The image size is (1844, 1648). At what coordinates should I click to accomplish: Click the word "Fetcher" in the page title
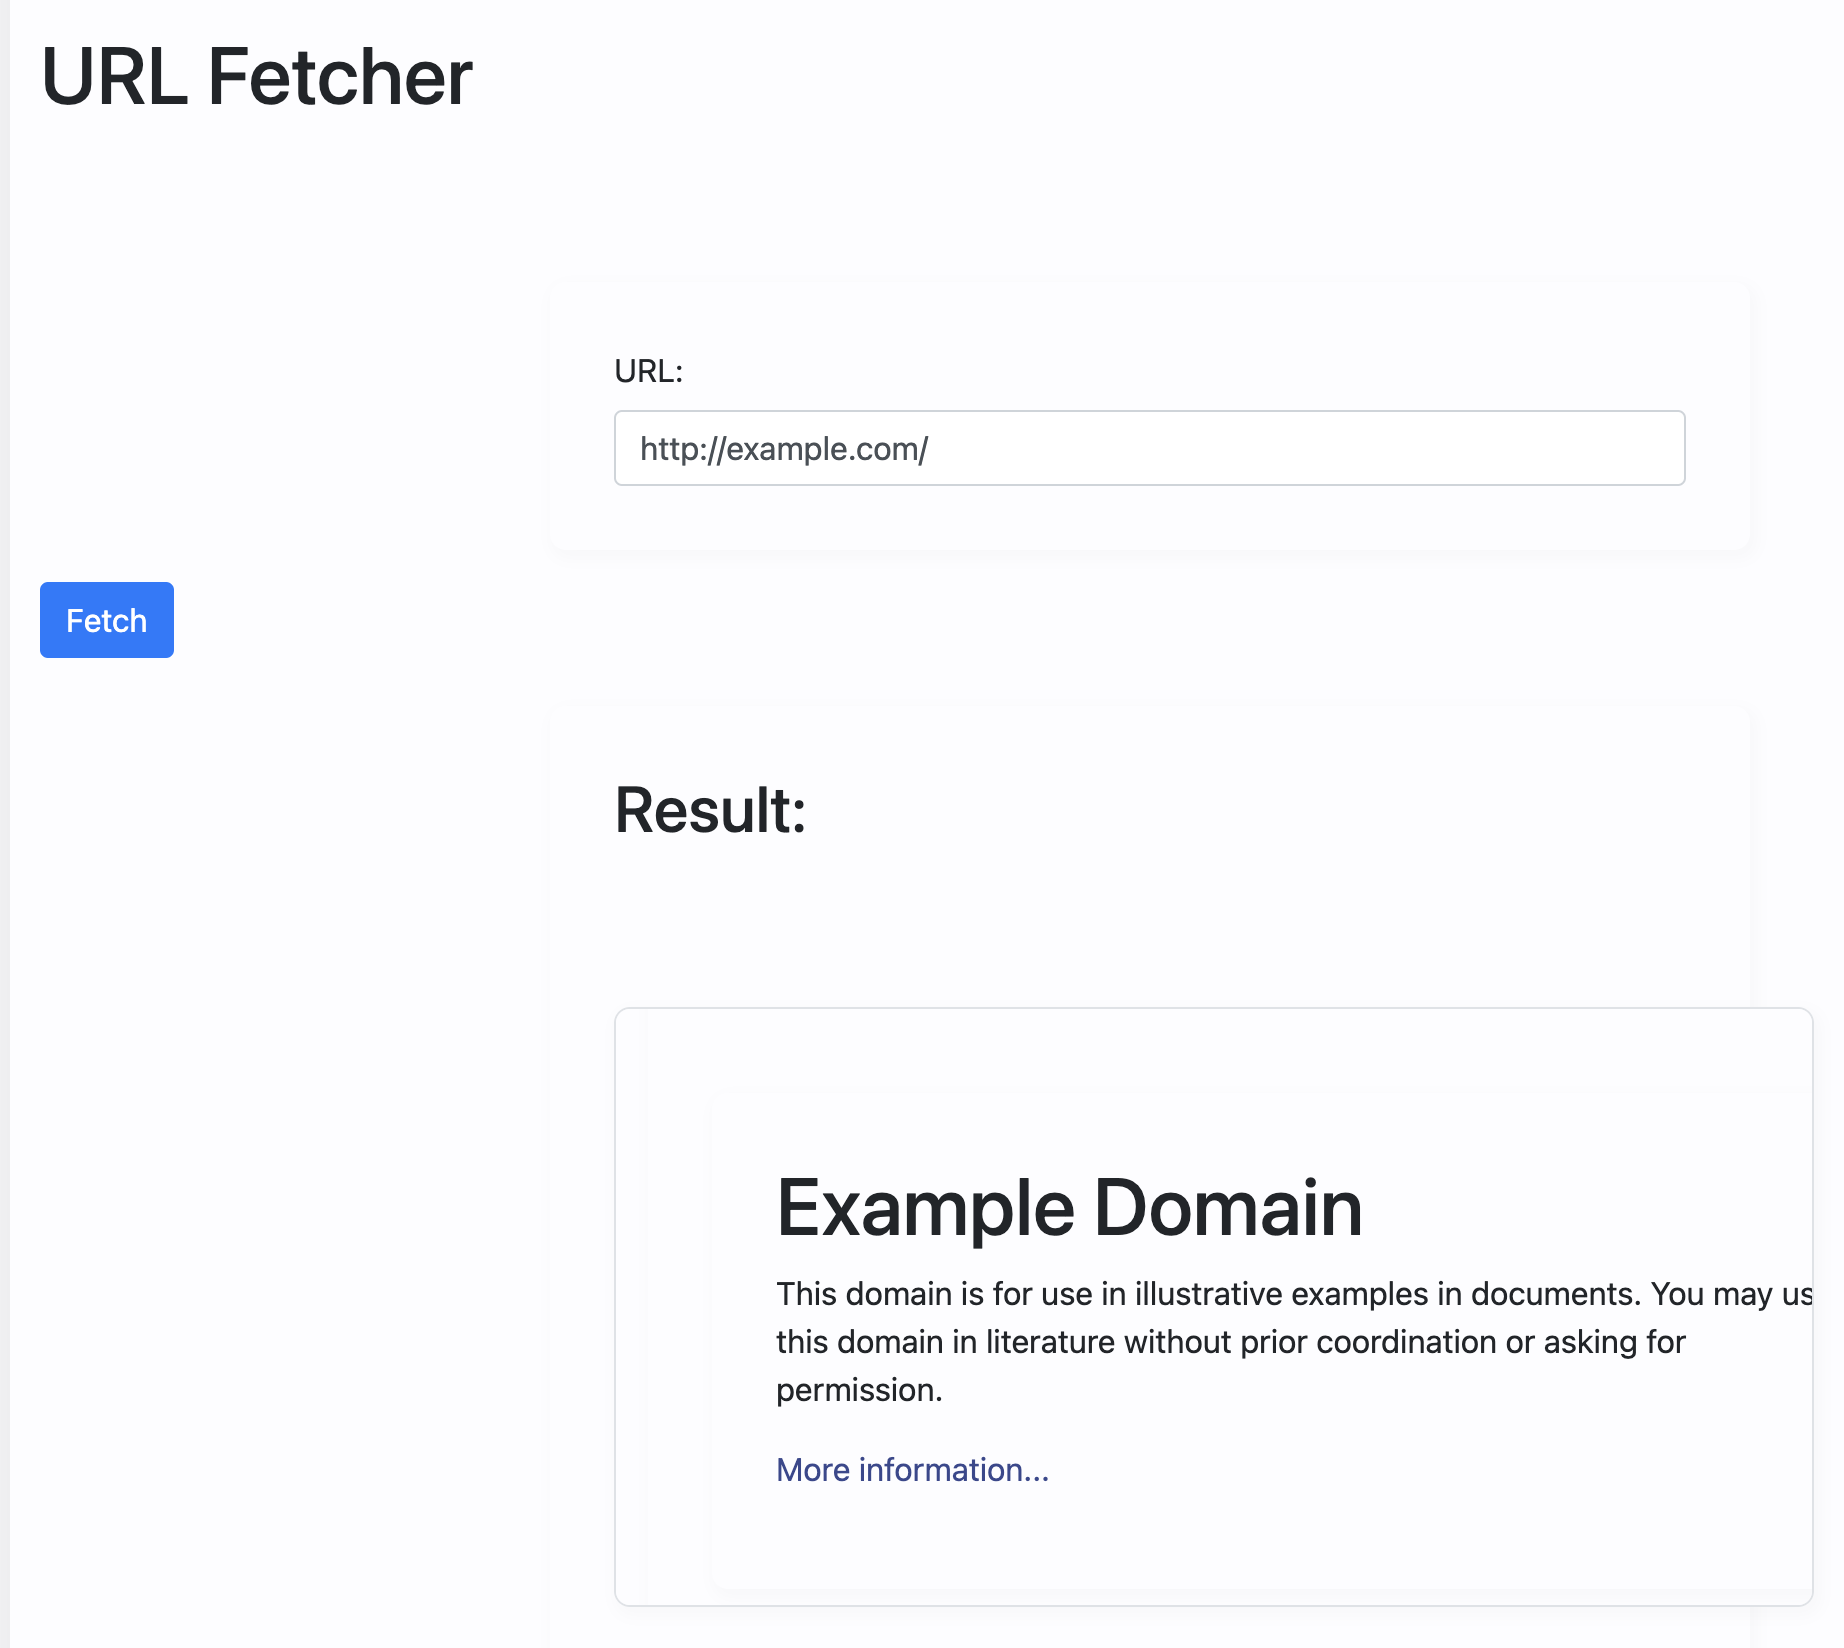click(340, 77)
